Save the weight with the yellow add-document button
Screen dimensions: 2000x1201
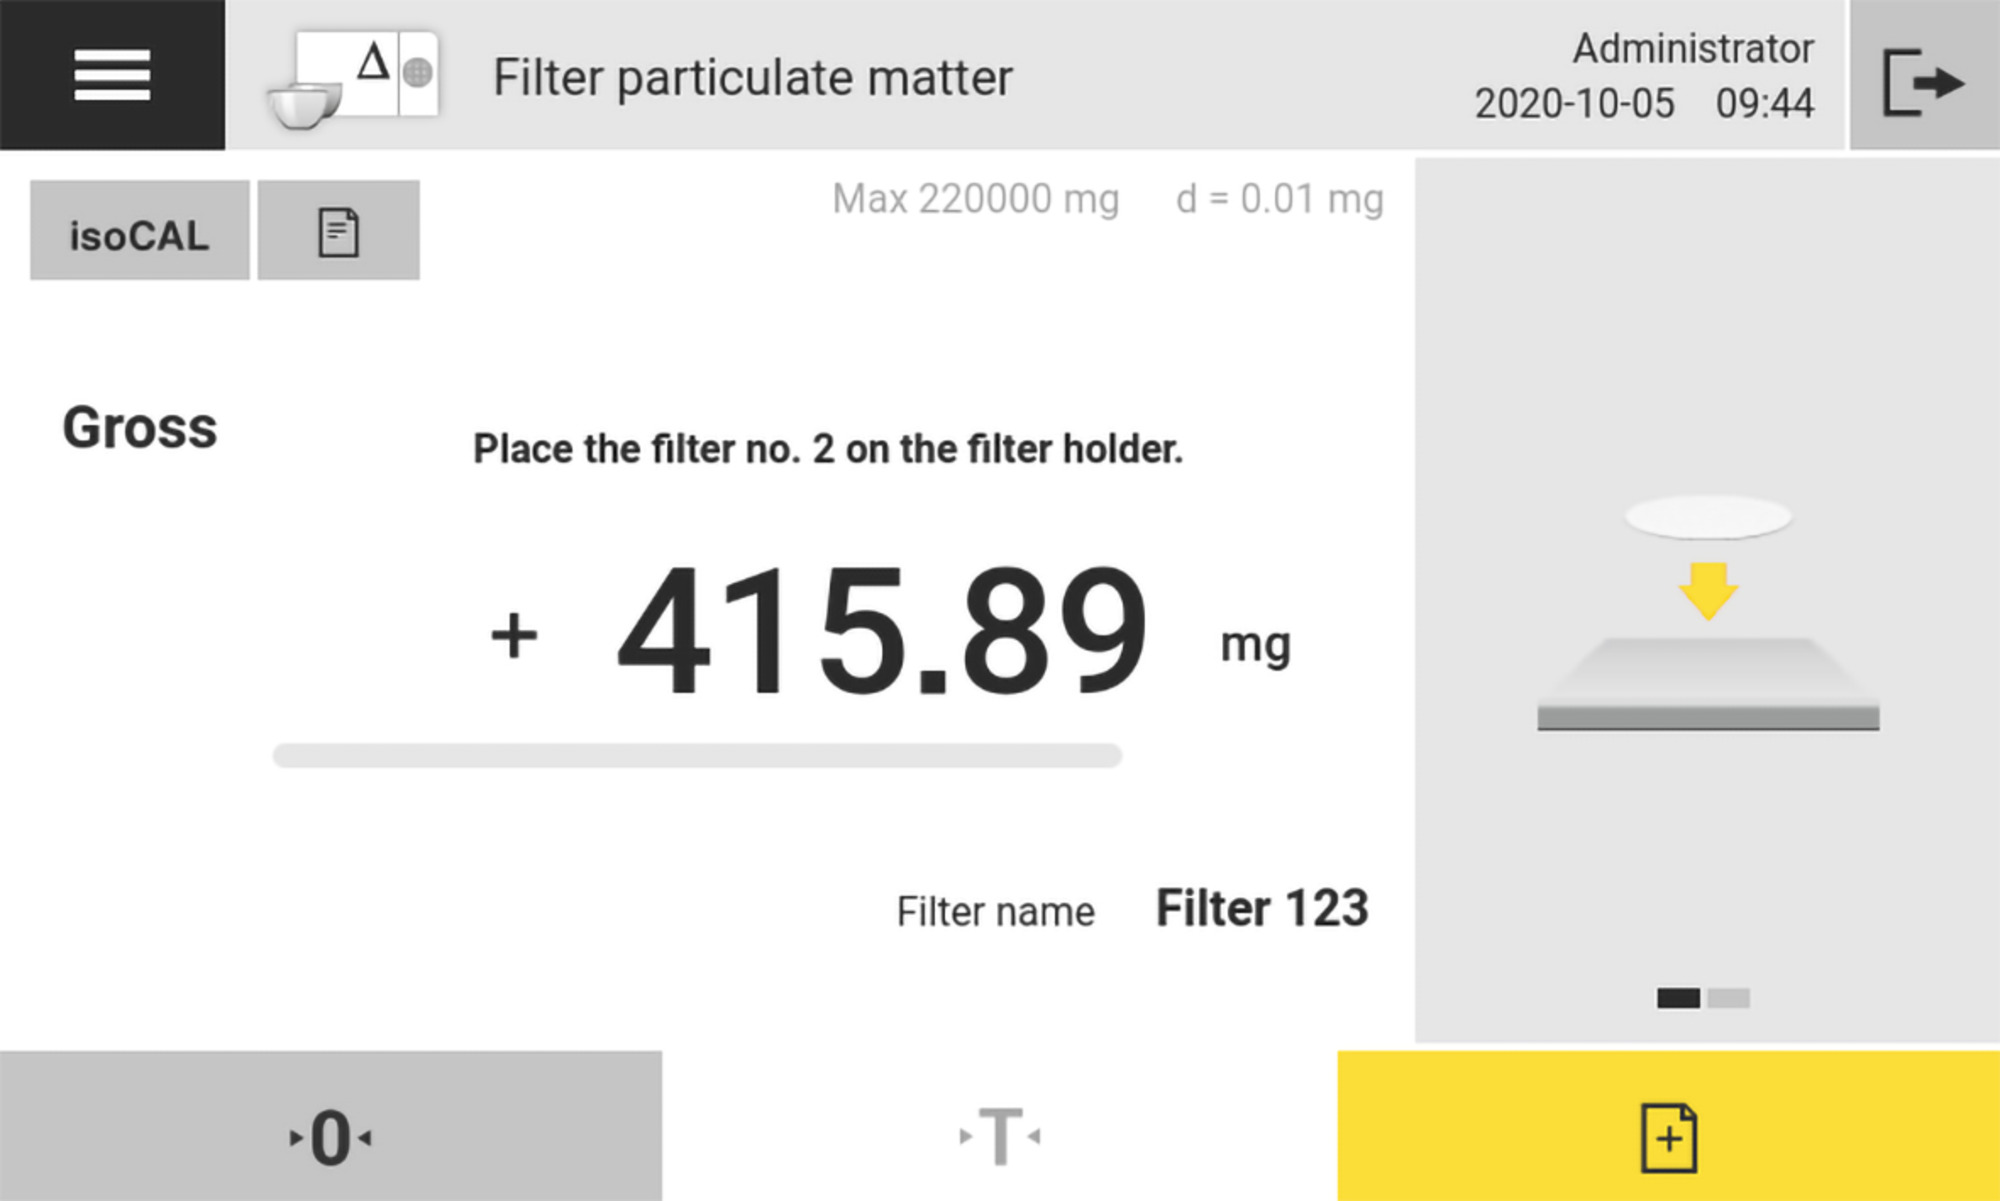(x=1668, y=1135)
